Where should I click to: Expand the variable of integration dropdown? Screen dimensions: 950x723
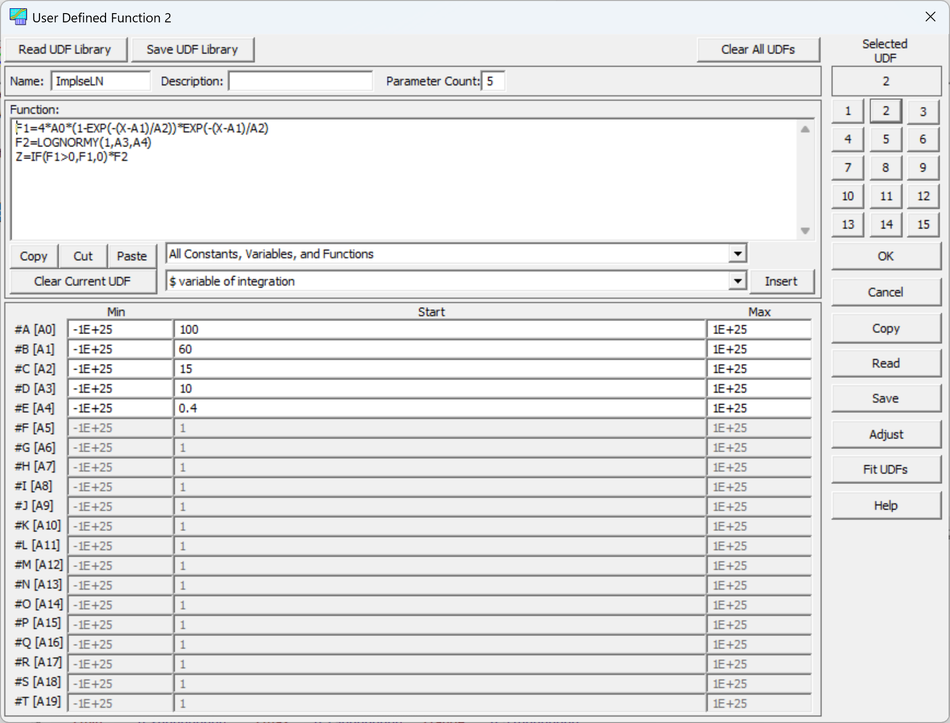tap(737, 281)
